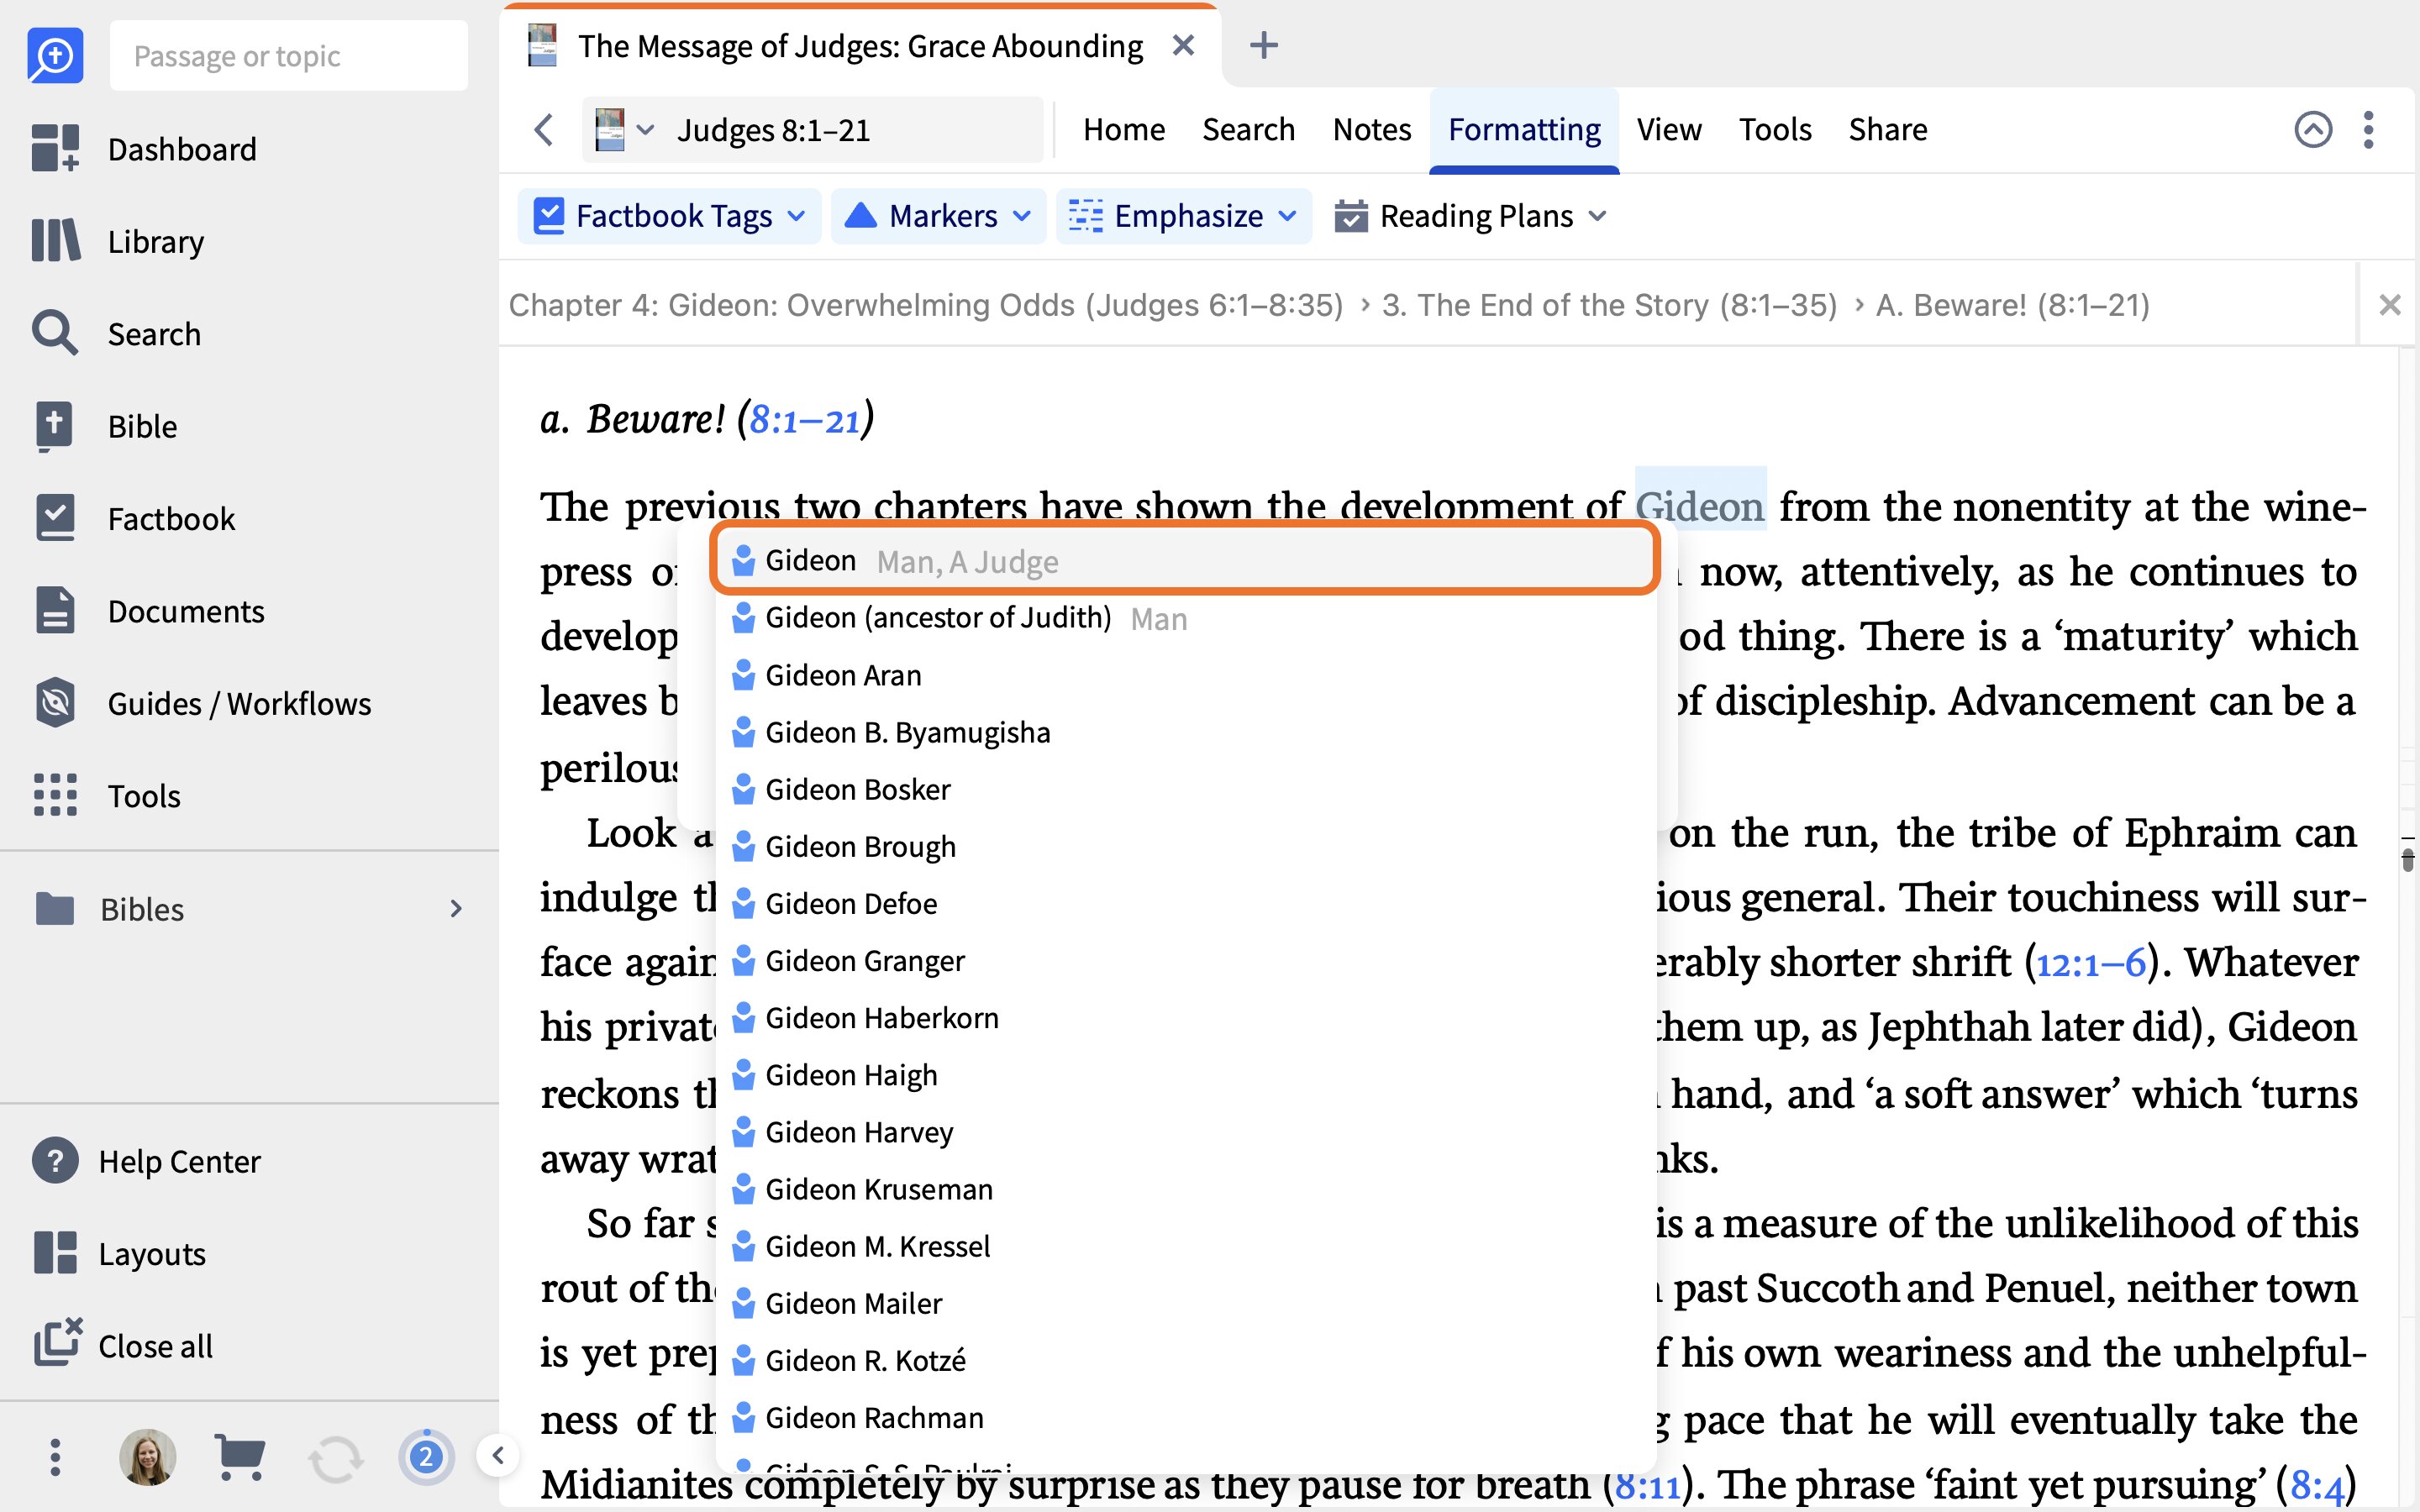The image size is (2420, 1512).
Task: Select Gideon Defoe from the list
Action: [x=1185, y=903]
